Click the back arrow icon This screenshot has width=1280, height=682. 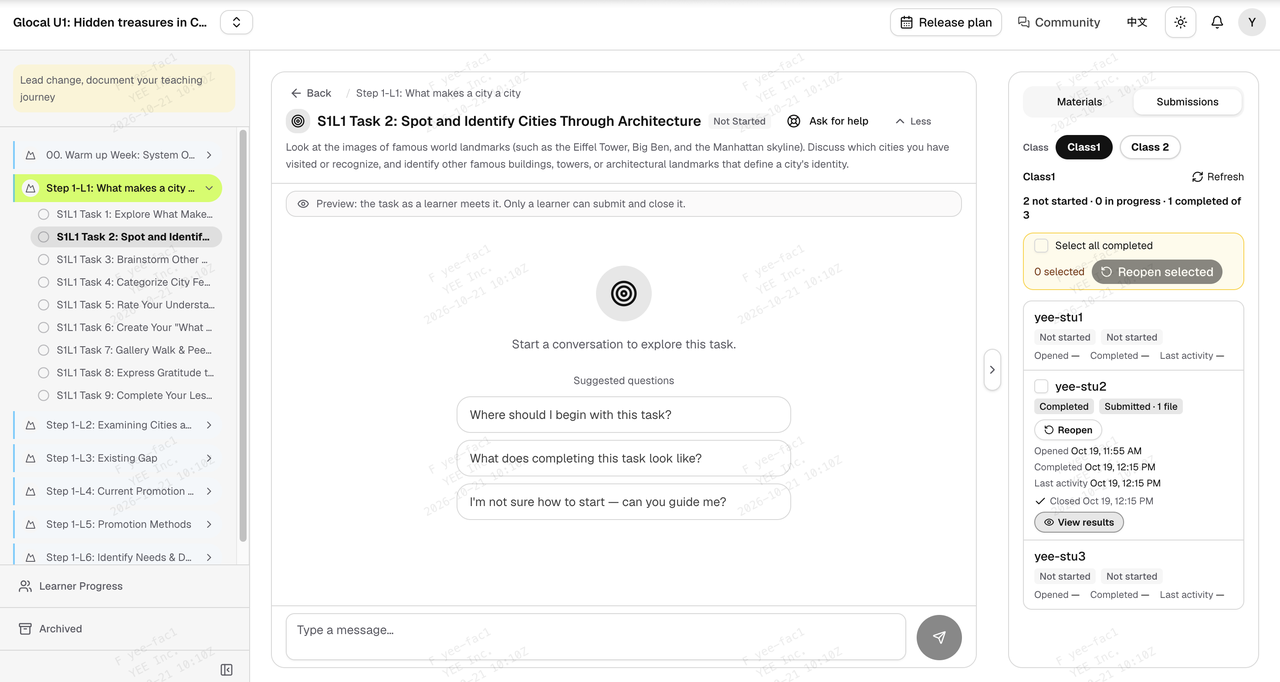(296, 93)
